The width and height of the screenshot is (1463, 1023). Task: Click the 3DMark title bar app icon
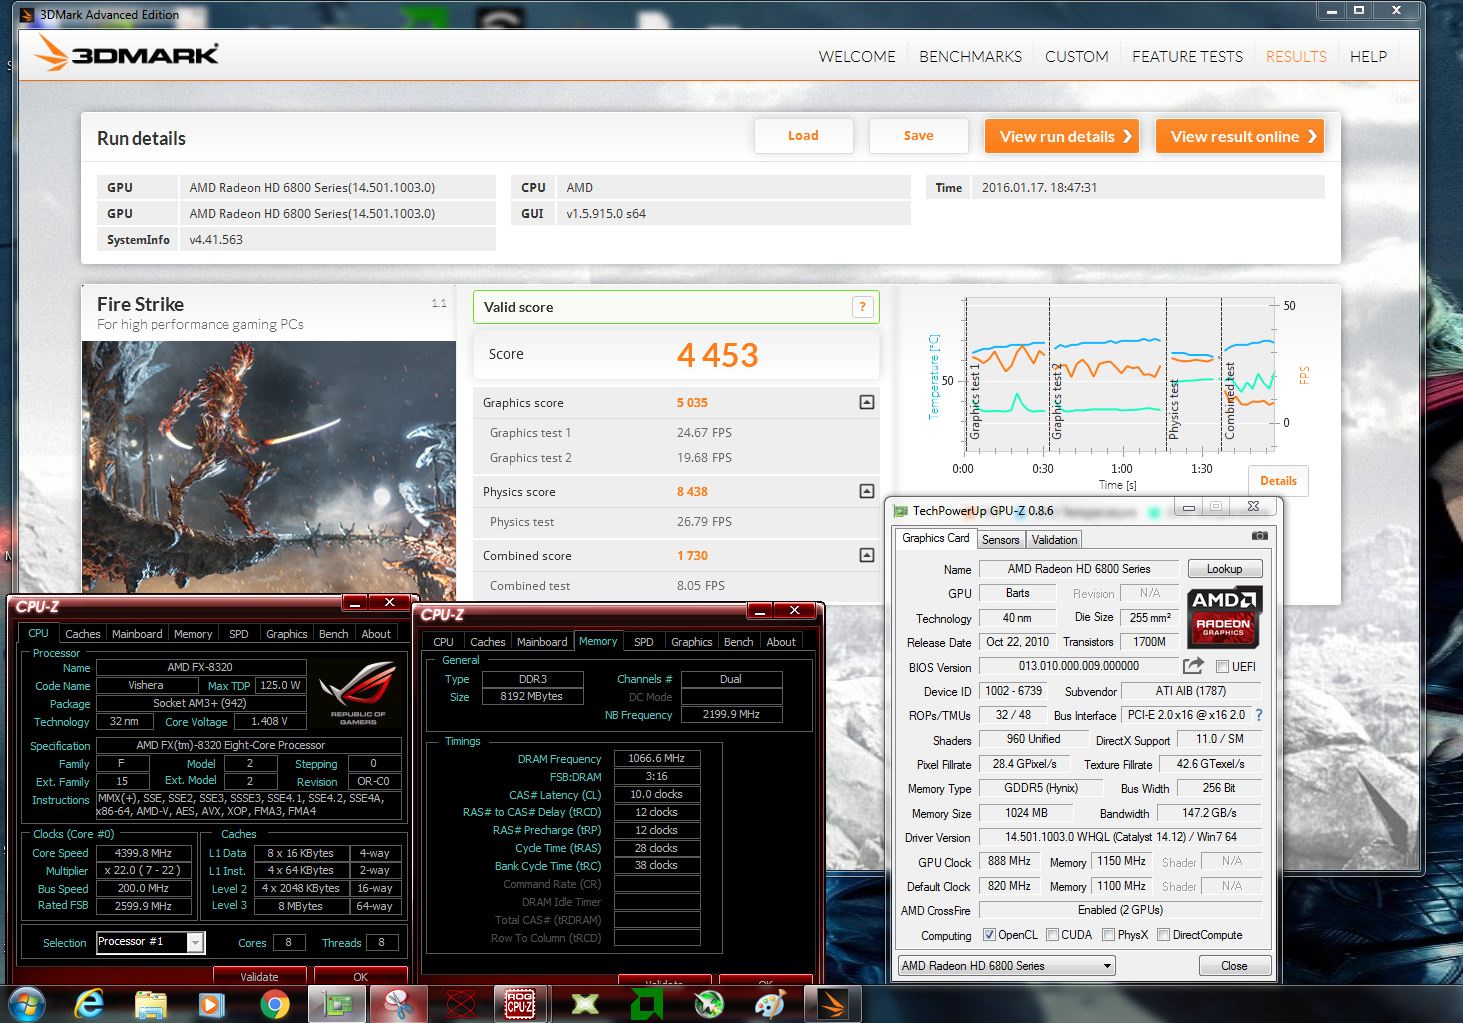click(27, 15)
